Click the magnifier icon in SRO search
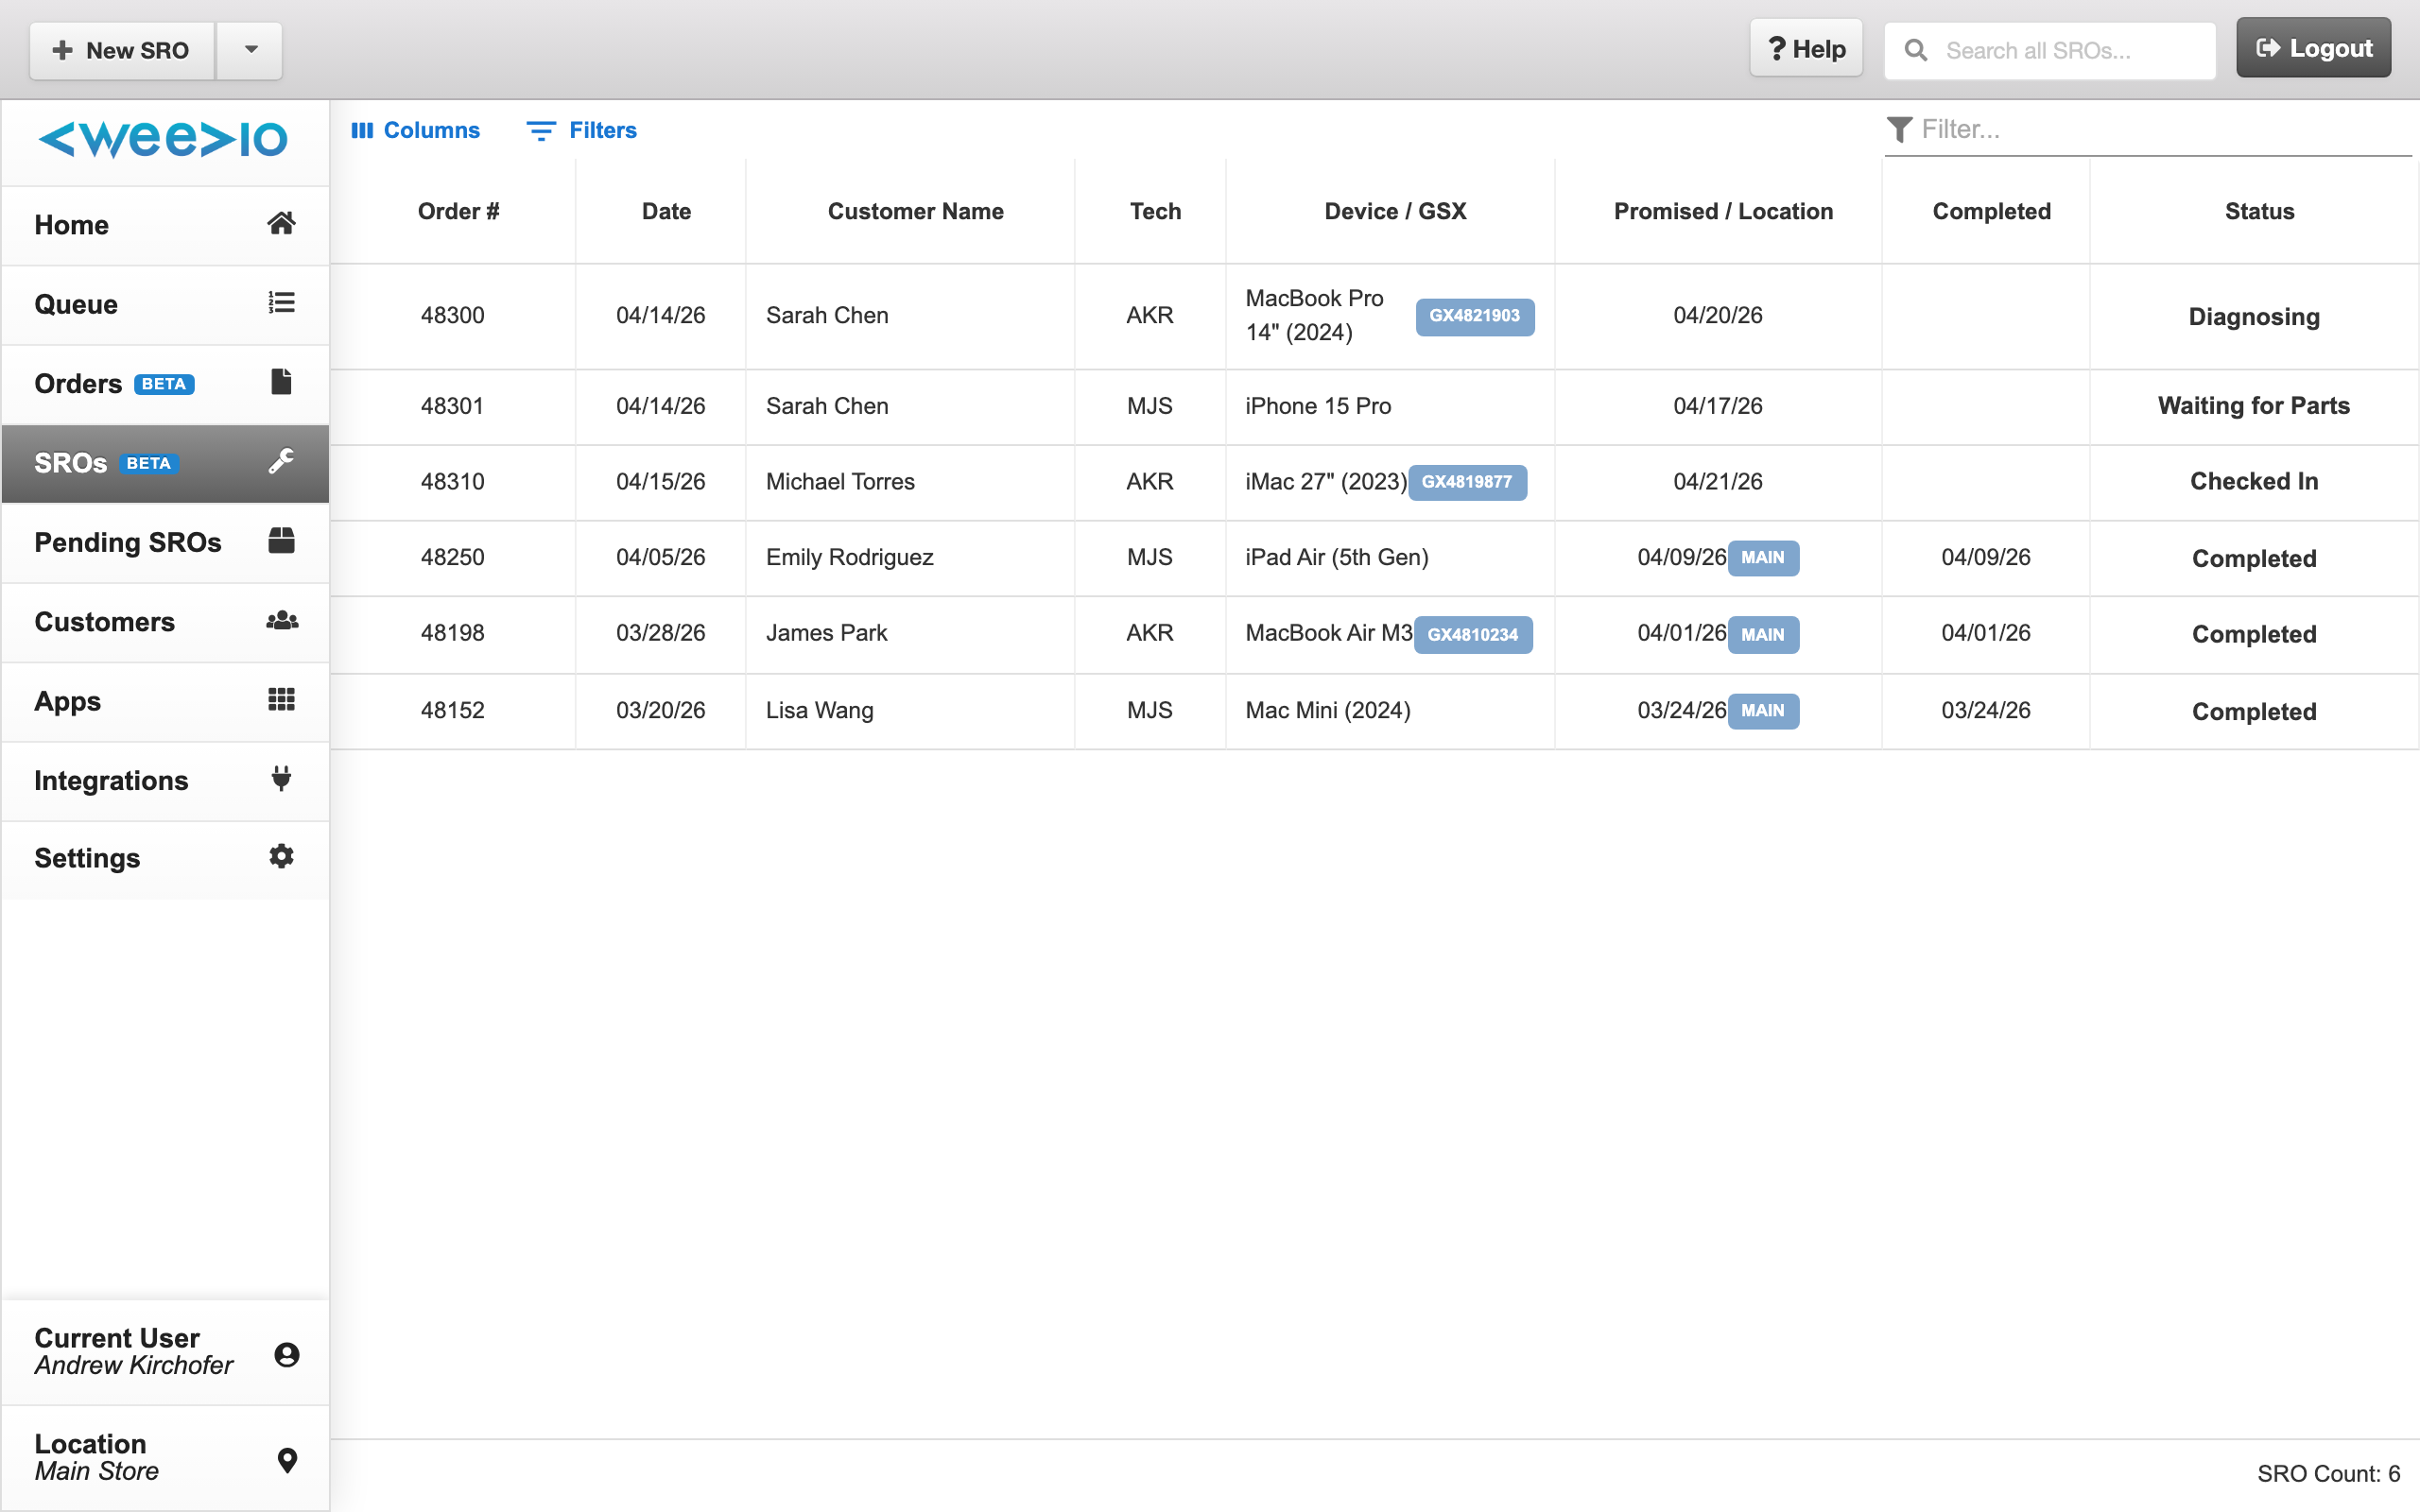 [1915, 50]
